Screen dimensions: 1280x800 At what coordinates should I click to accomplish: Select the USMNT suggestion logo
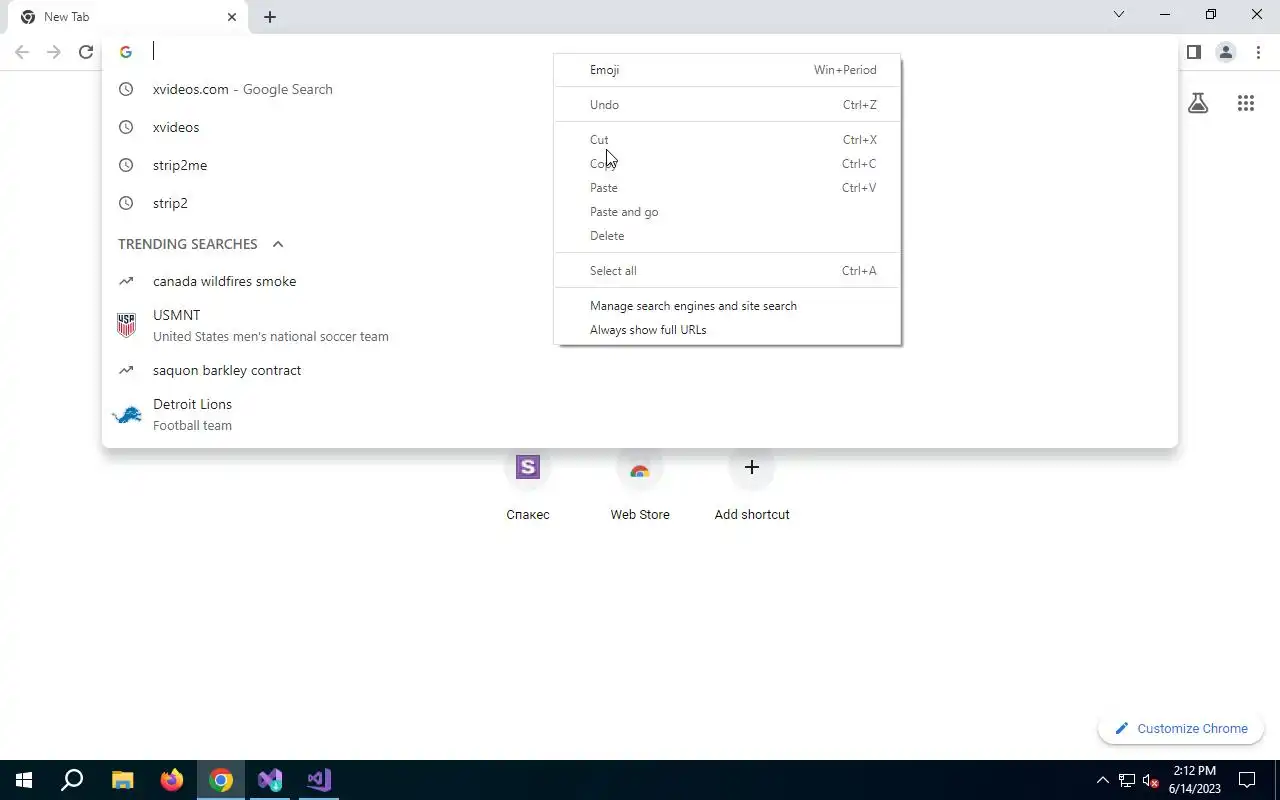pyautogui.click(x=127, y=325)
